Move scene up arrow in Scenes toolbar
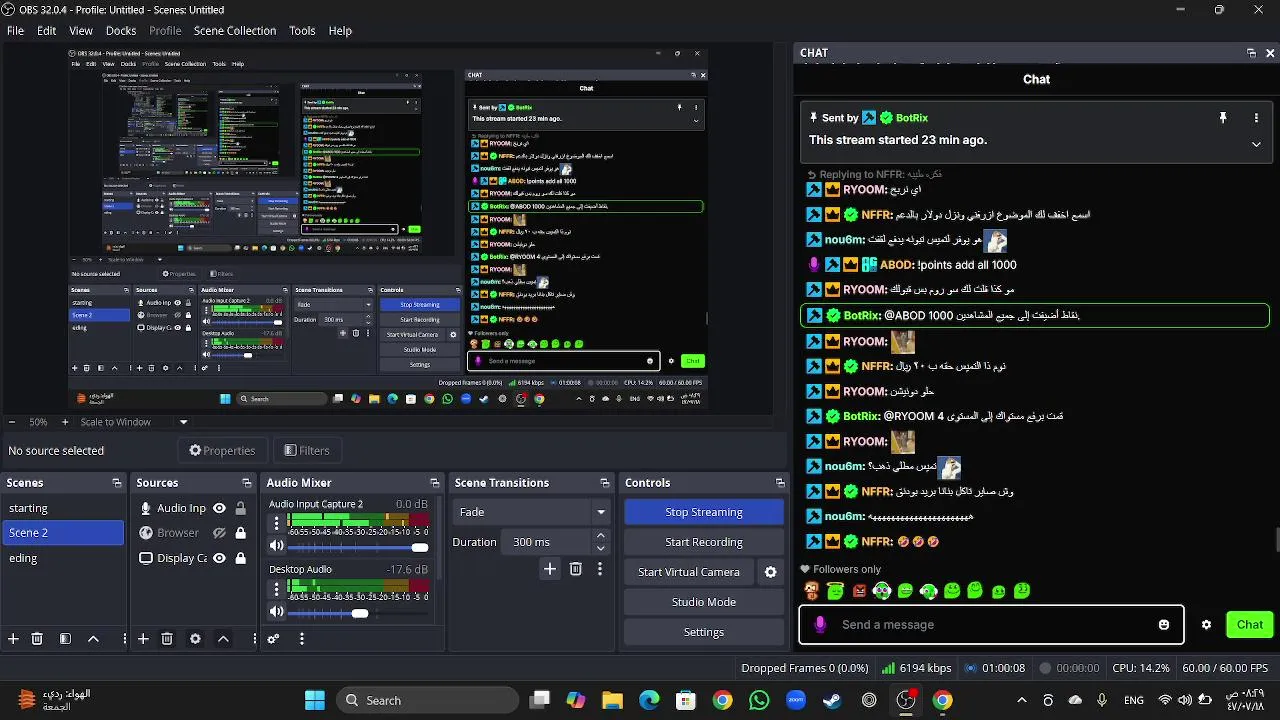 pos(93,639)
